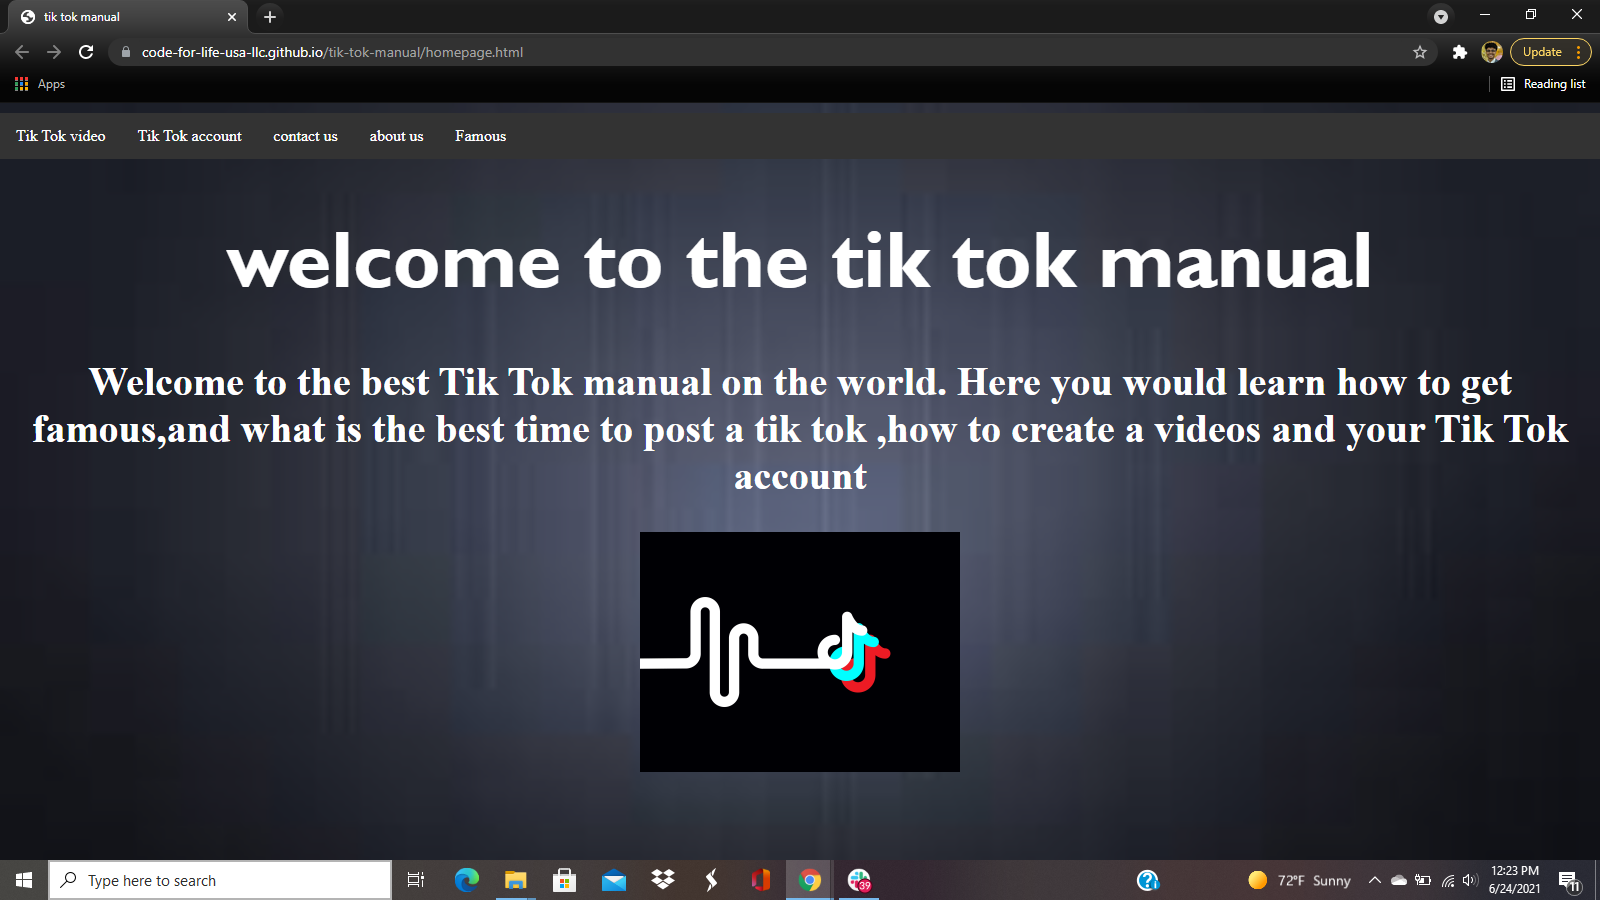The height and width of the screenshot is (900, 1600).
Task: Open the volume speaker tray icon
Action: coord(1469,880)
